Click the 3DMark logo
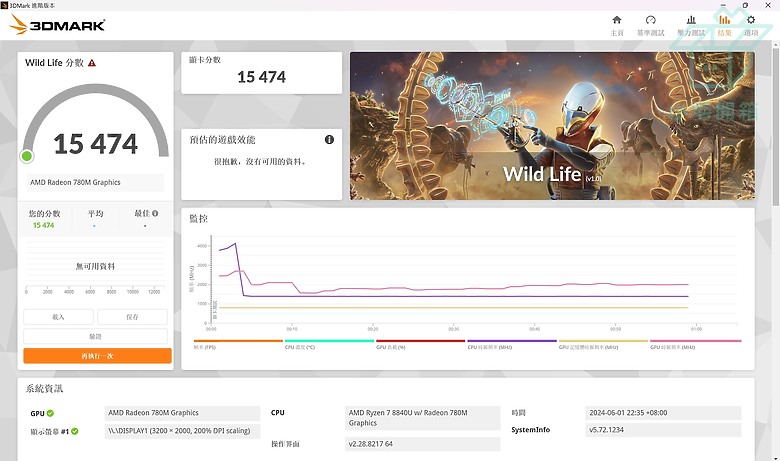This screenshot has width=780, height=461. click(57, 24)
